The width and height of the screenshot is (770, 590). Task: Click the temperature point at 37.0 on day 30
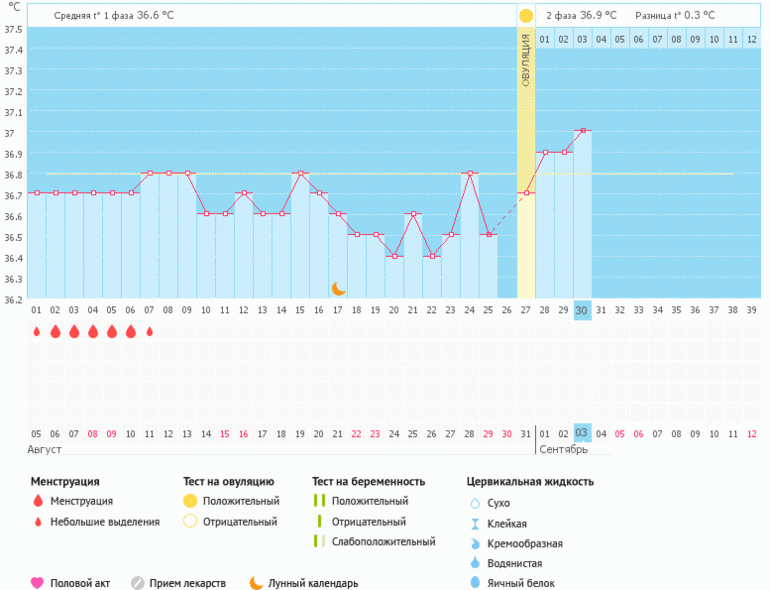(x=582, y=130)
